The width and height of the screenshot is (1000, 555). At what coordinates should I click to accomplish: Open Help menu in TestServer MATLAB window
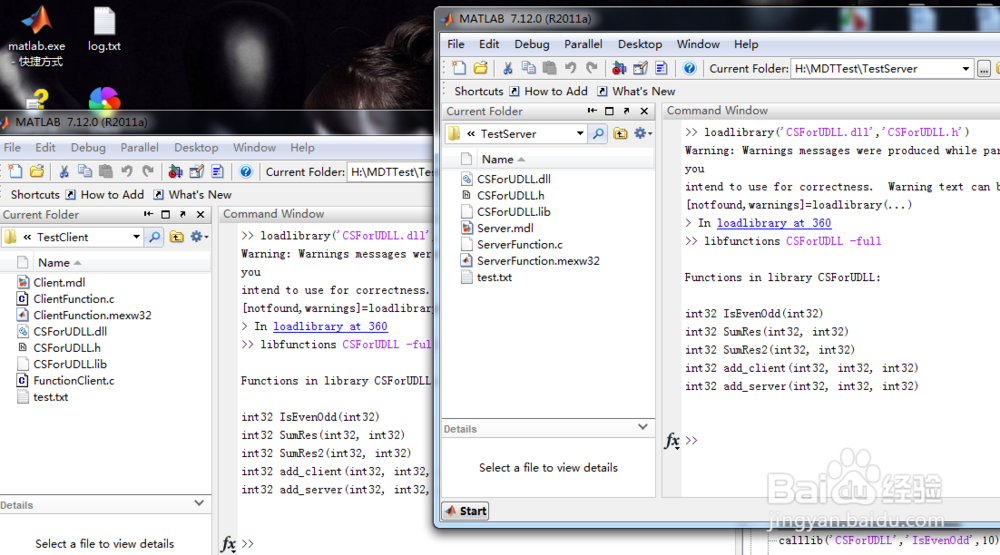pyautogui.click(x=746, y=44)
